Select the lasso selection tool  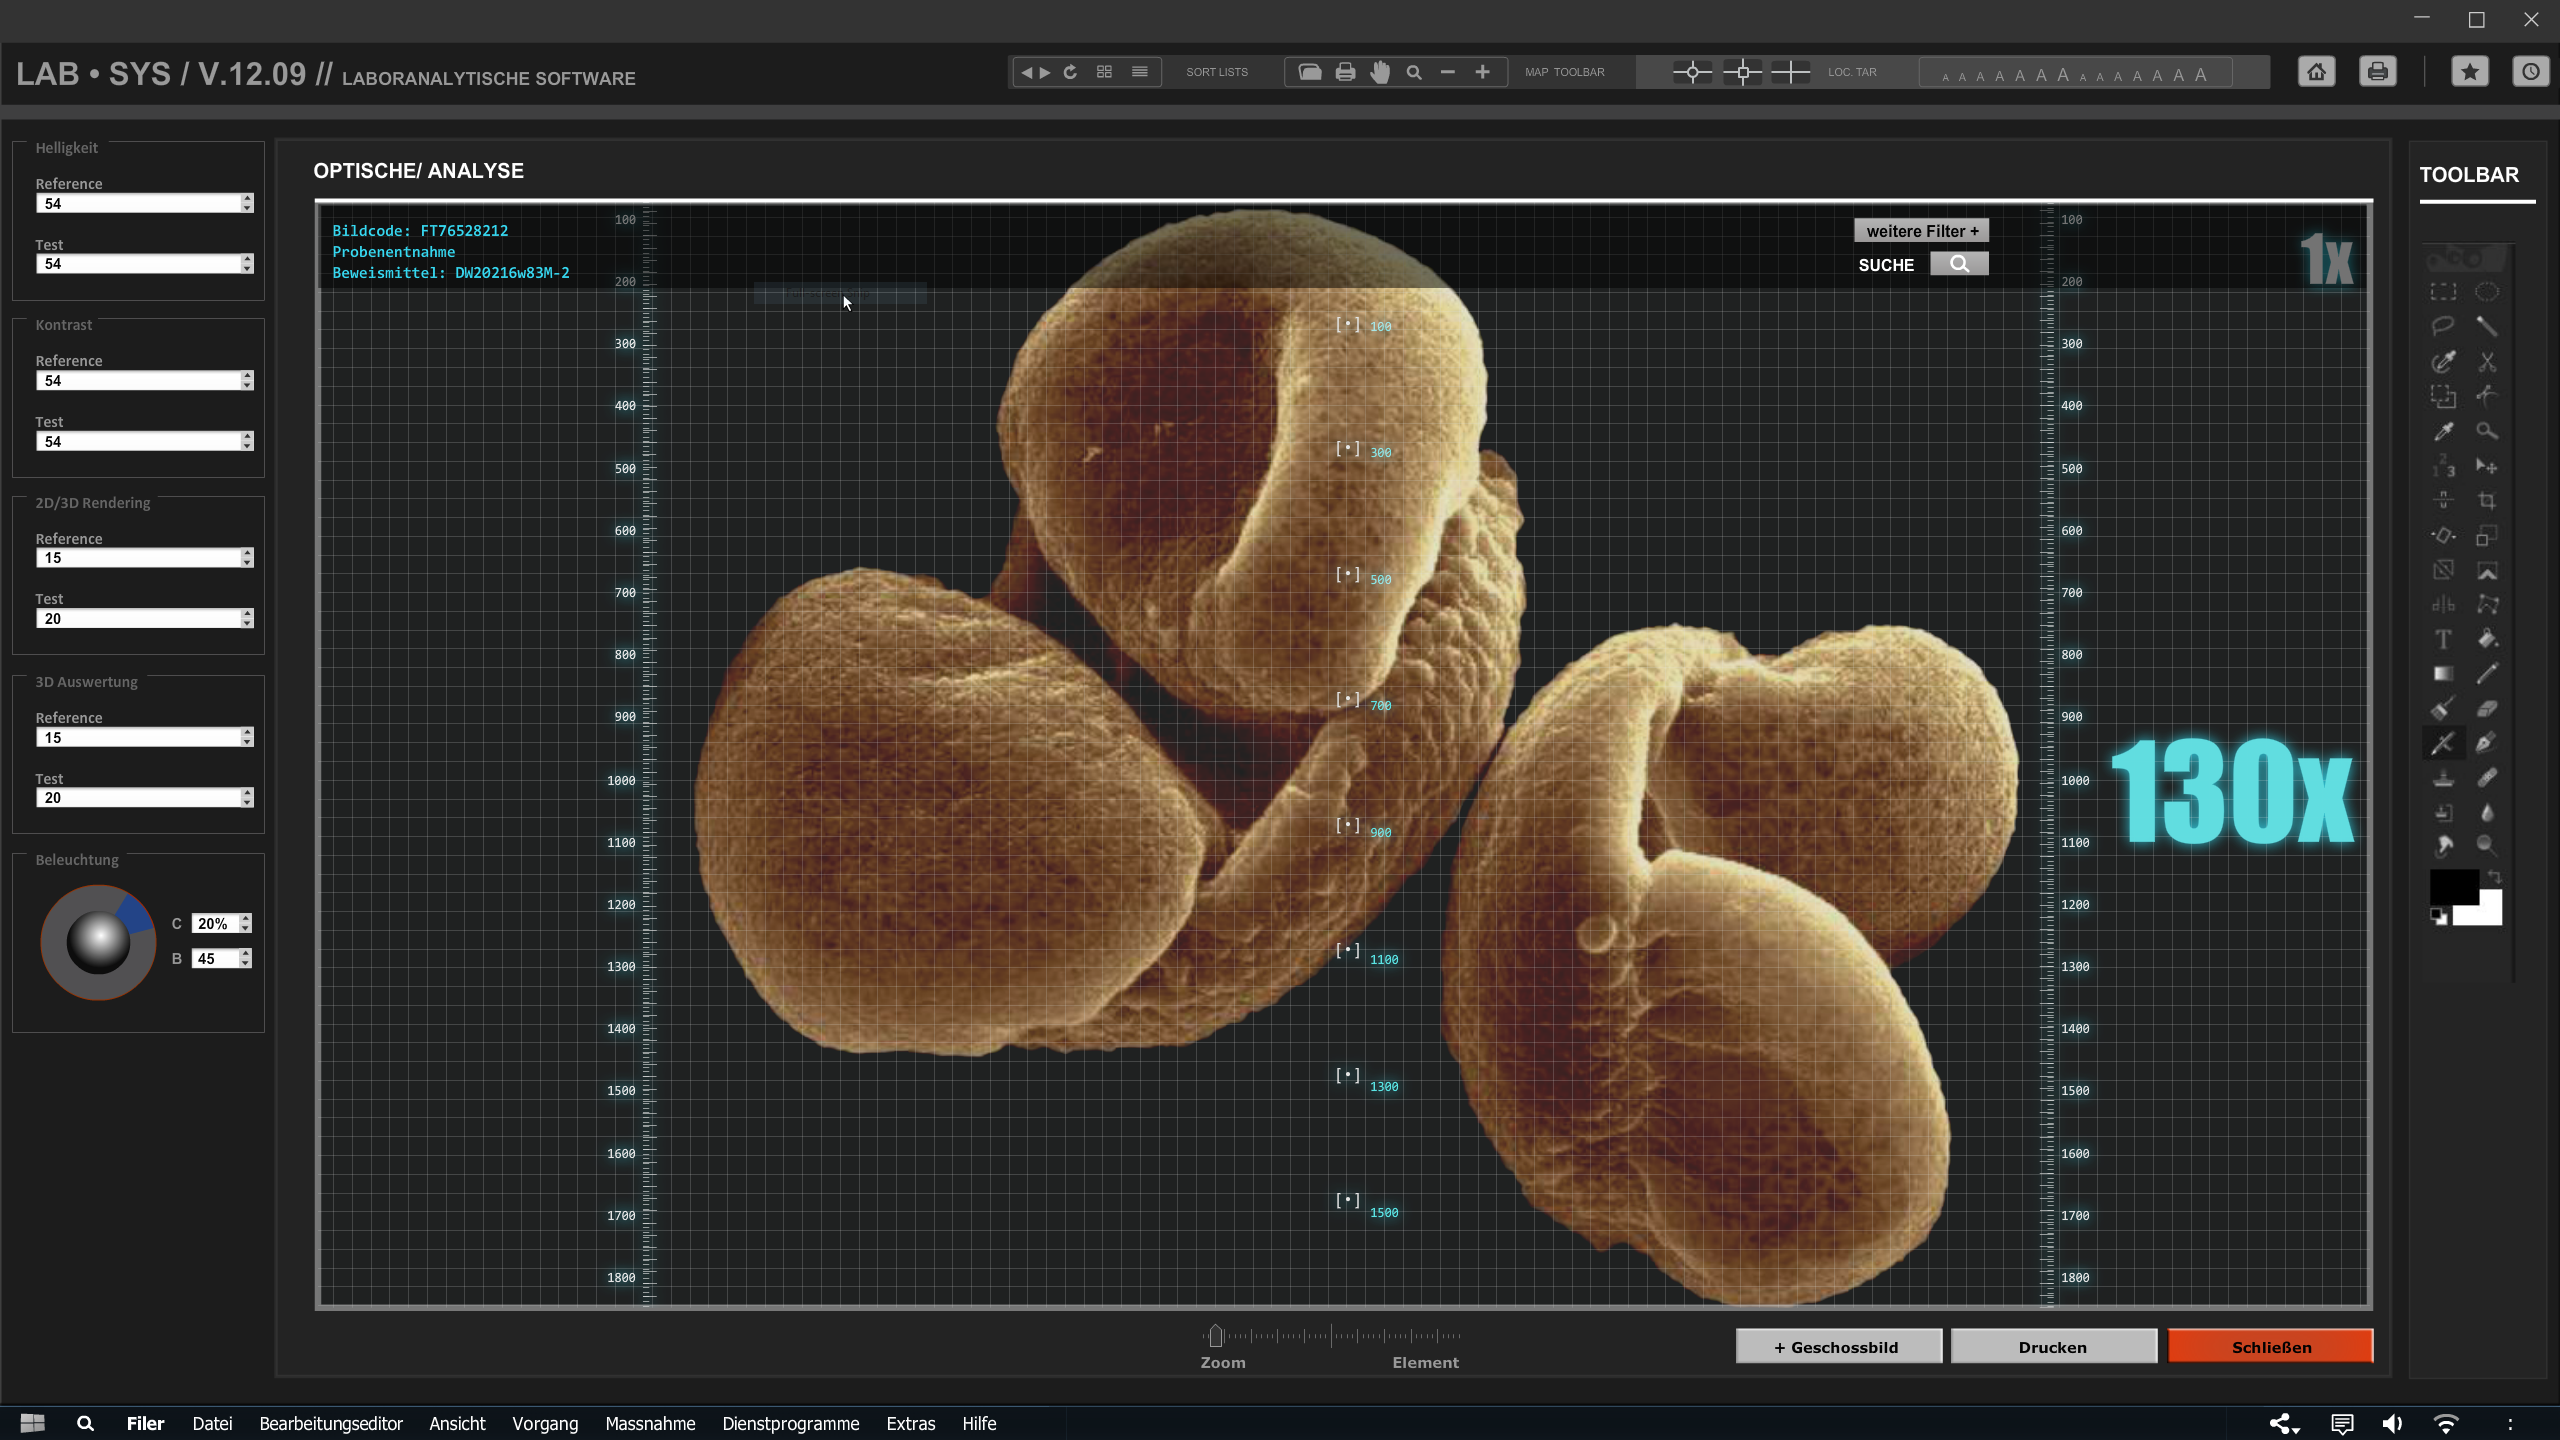[2443, 326]
